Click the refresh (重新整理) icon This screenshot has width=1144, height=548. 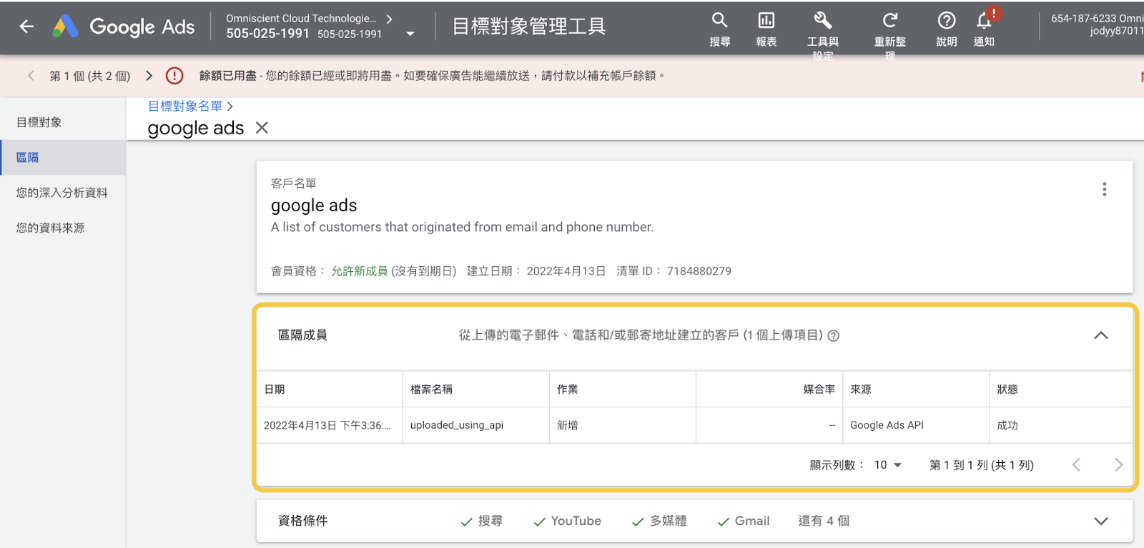pyautogui.click(x=890, y=21)
